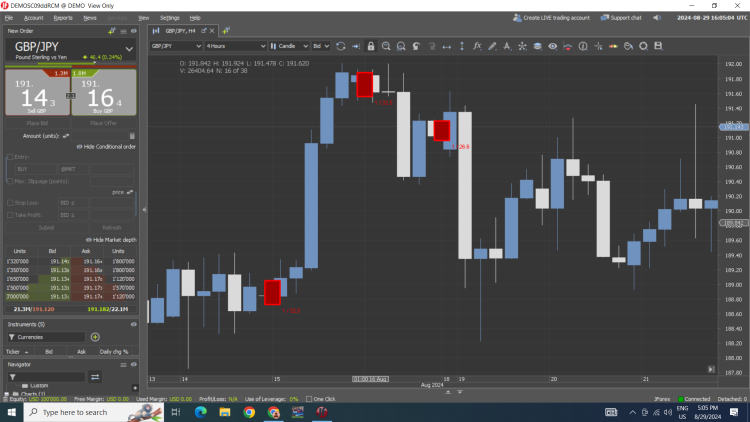750x422 pixels.
Task: Click the Currencies filter field
Action: pyautogui.click(x=46, y=337)
